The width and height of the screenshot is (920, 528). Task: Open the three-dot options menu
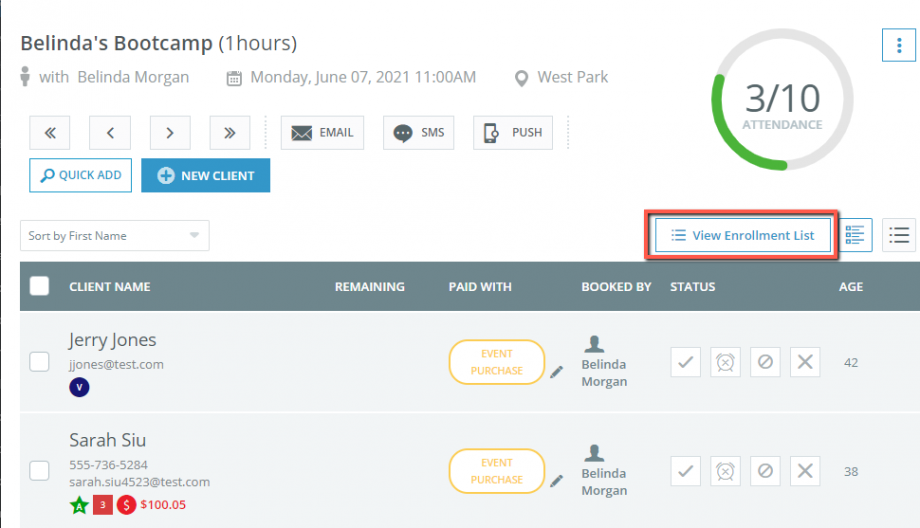[x=898, y=45]
